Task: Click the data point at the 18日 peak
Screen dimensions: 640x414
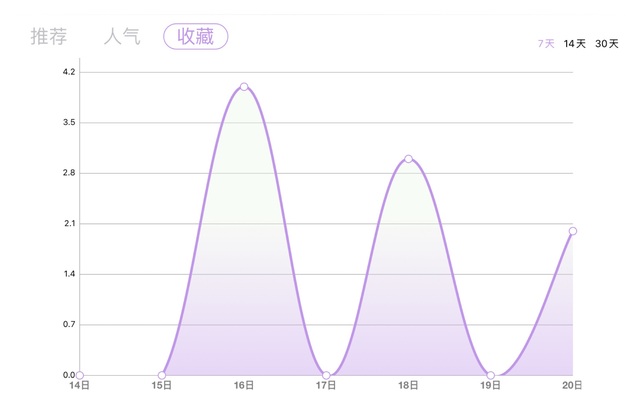Action: [x=408, y=159]
